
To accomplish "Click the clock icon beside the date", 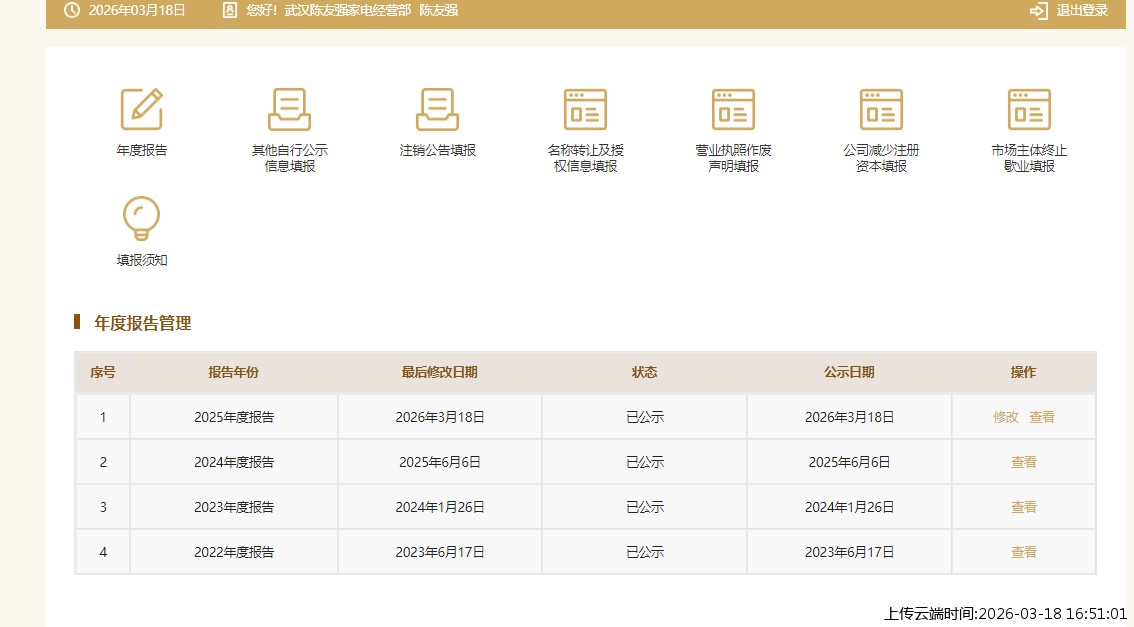I will tap(71, 11).
